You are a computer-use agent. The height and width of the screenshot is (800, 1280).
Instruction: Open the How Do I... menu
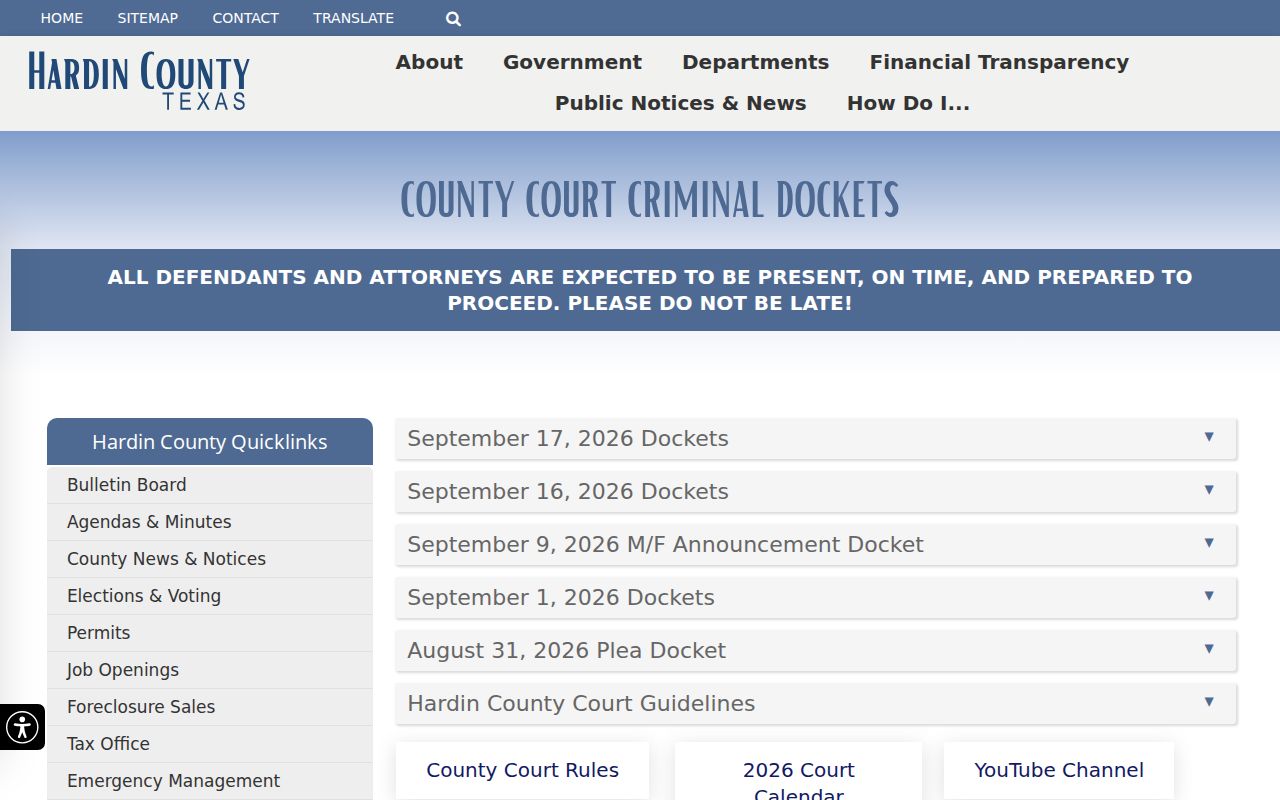pyautogui.click(x=908, y=103)
